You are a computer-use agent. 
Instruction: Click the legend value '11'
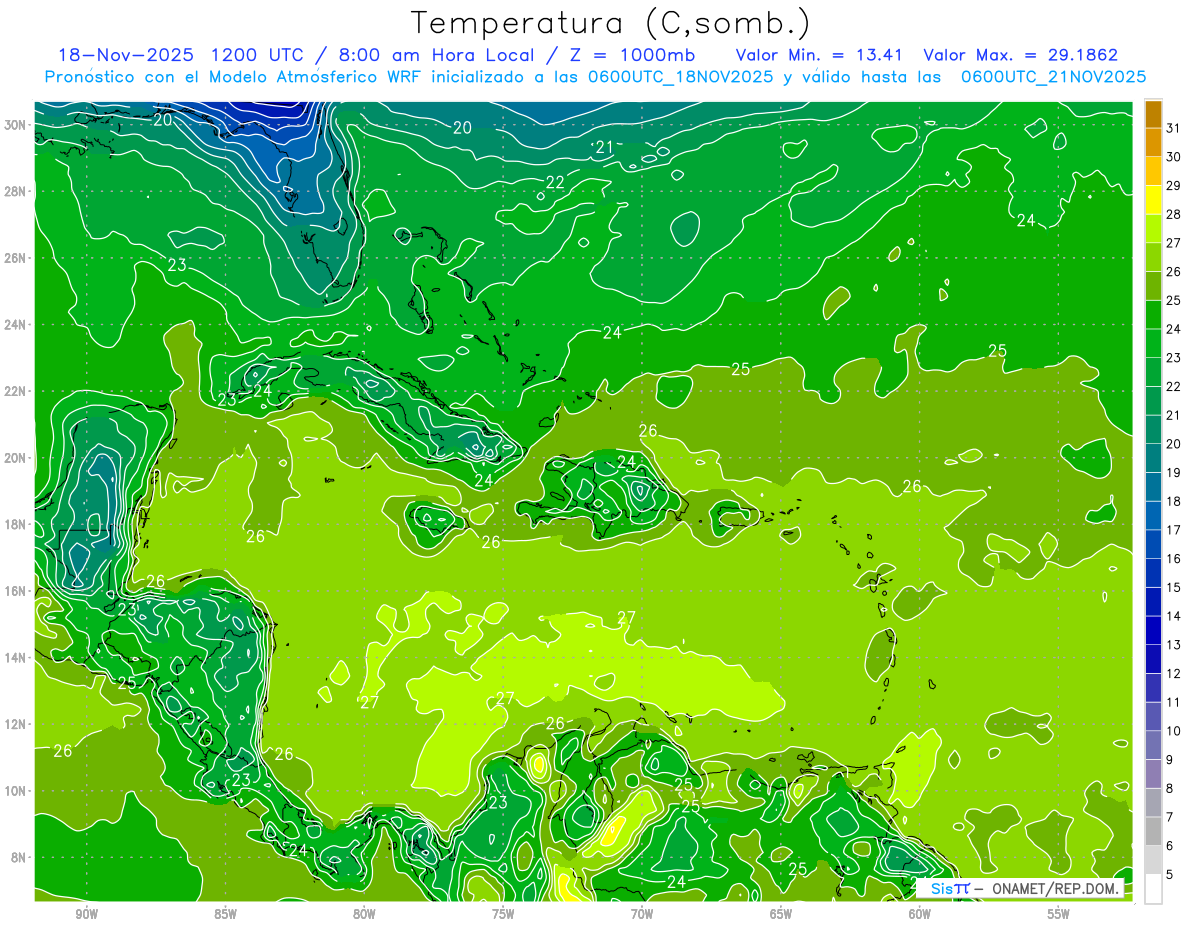click(1174, 702)
